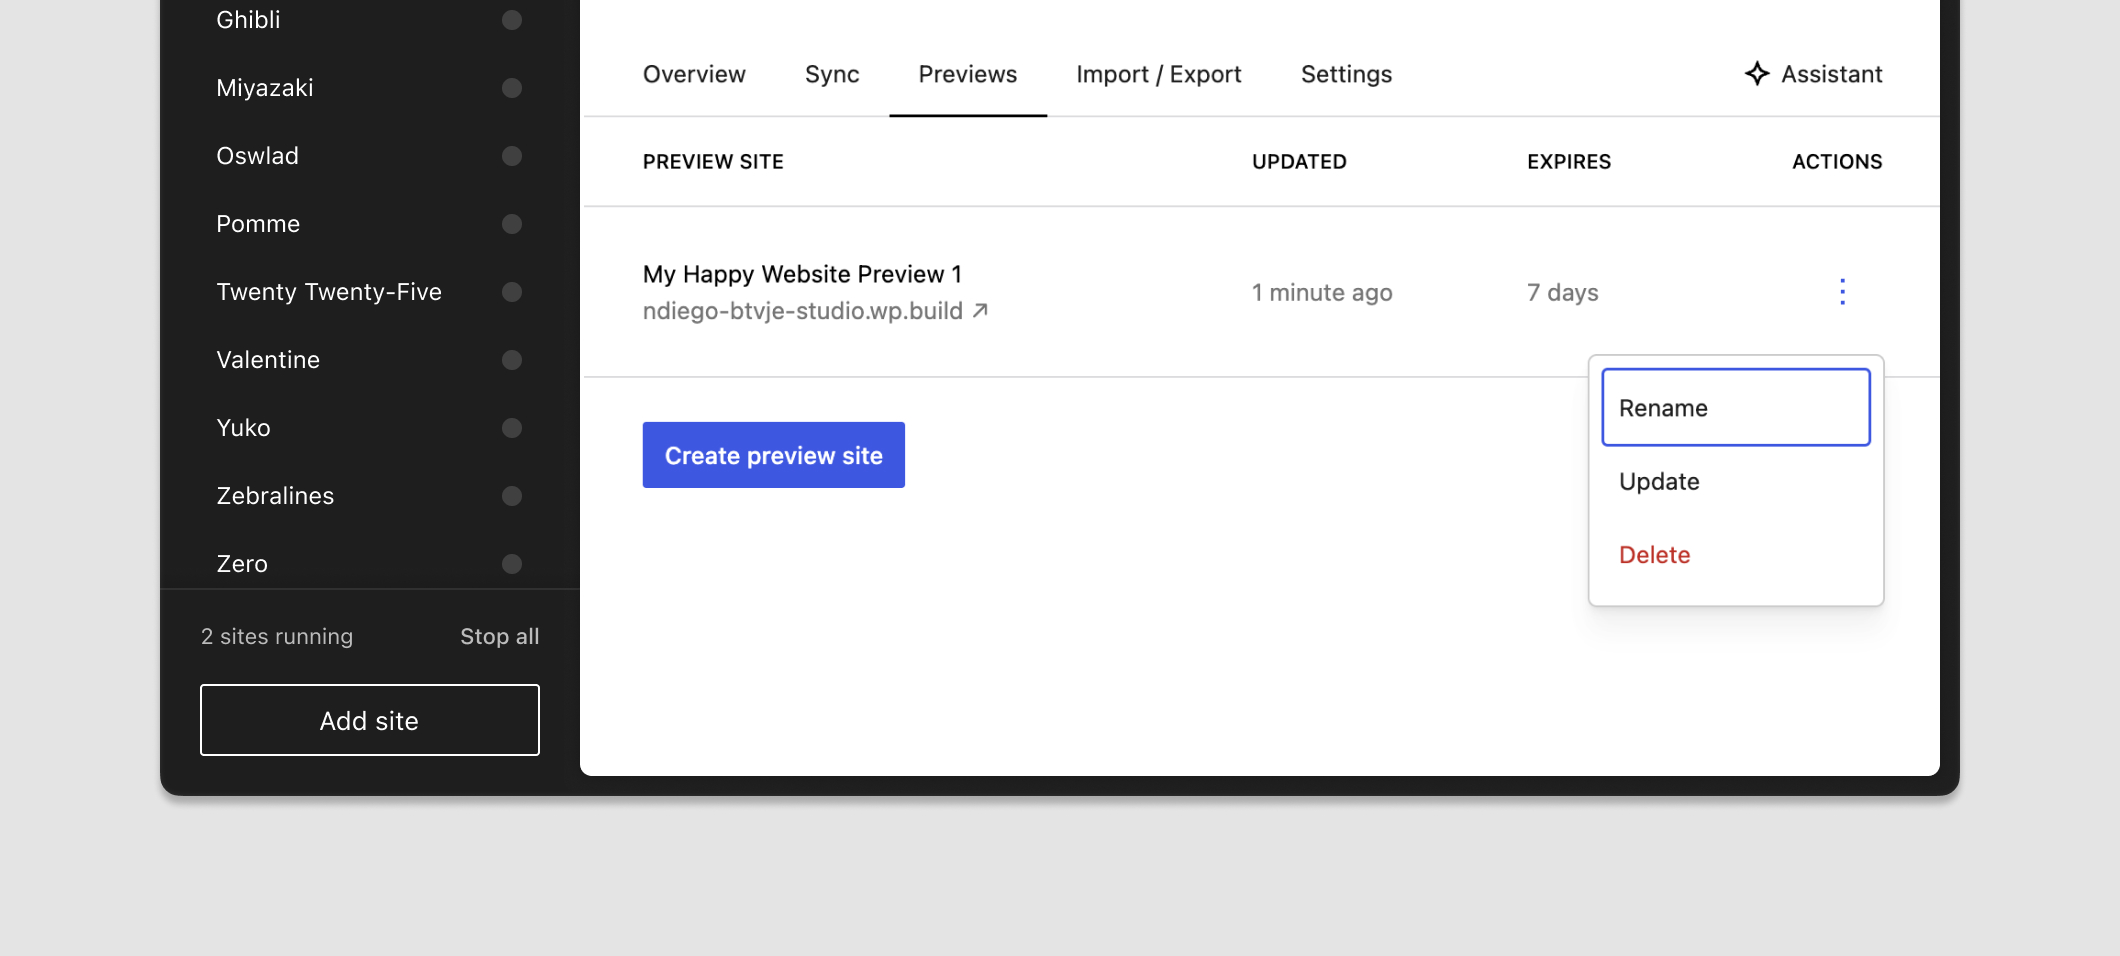2120x956 pixels.
Task: Select the Pomme site in sidebar
Action: coord(258,224)
